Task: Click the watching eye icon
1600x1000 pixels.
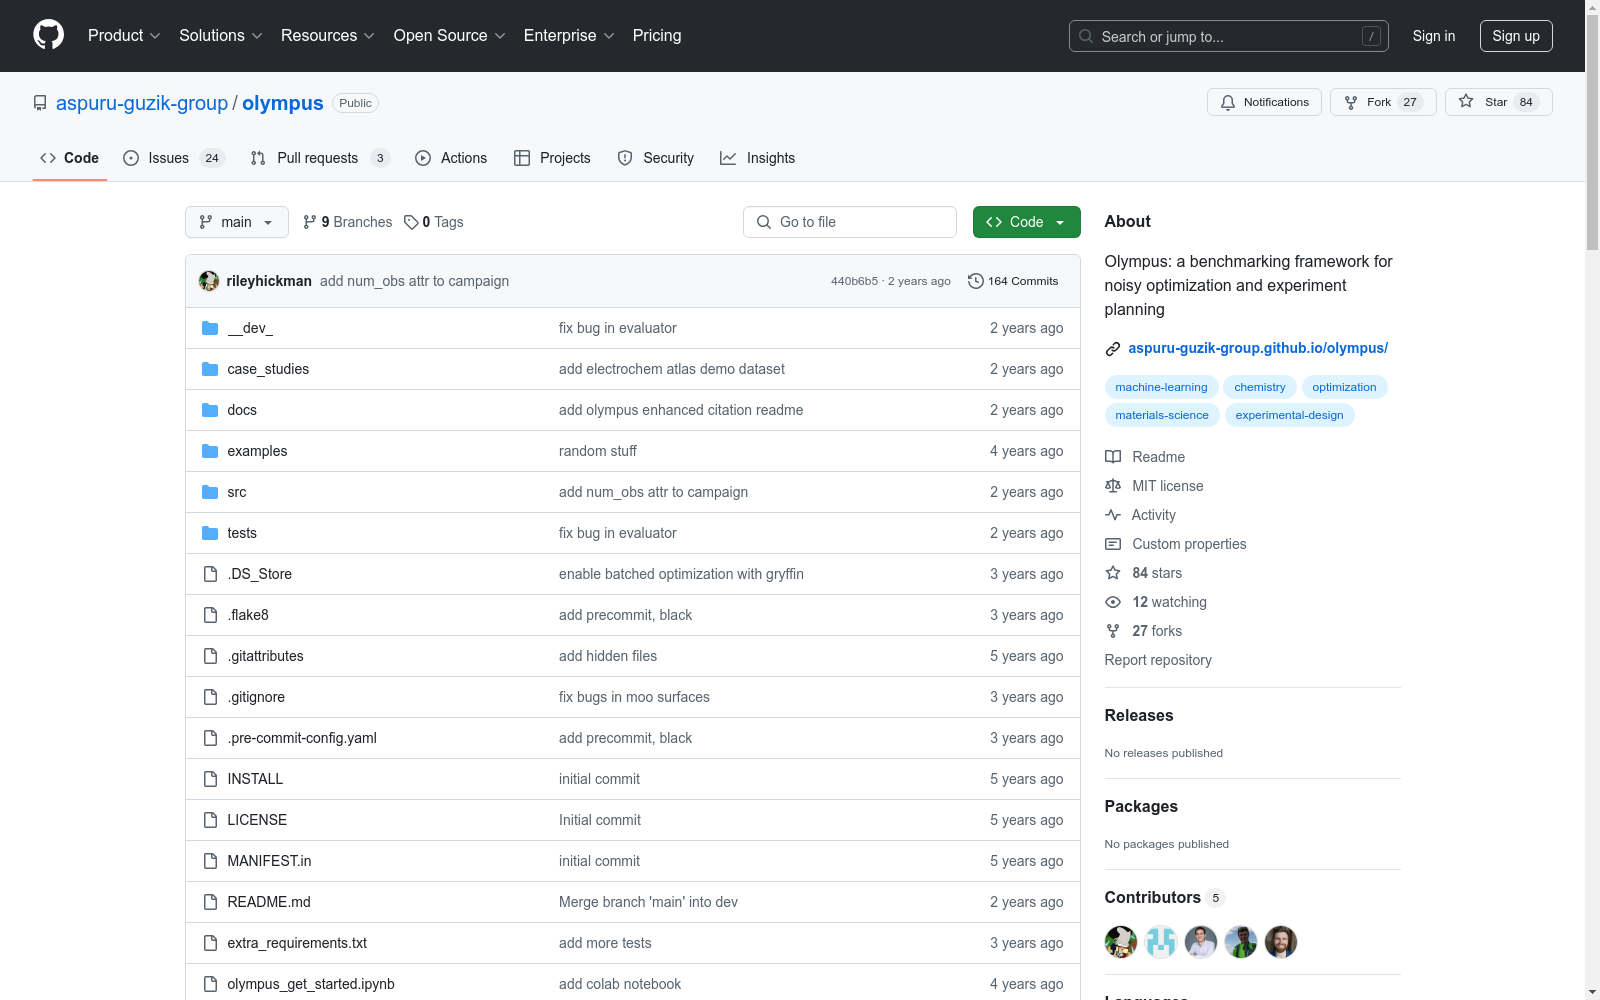Action: point(1113,602)
